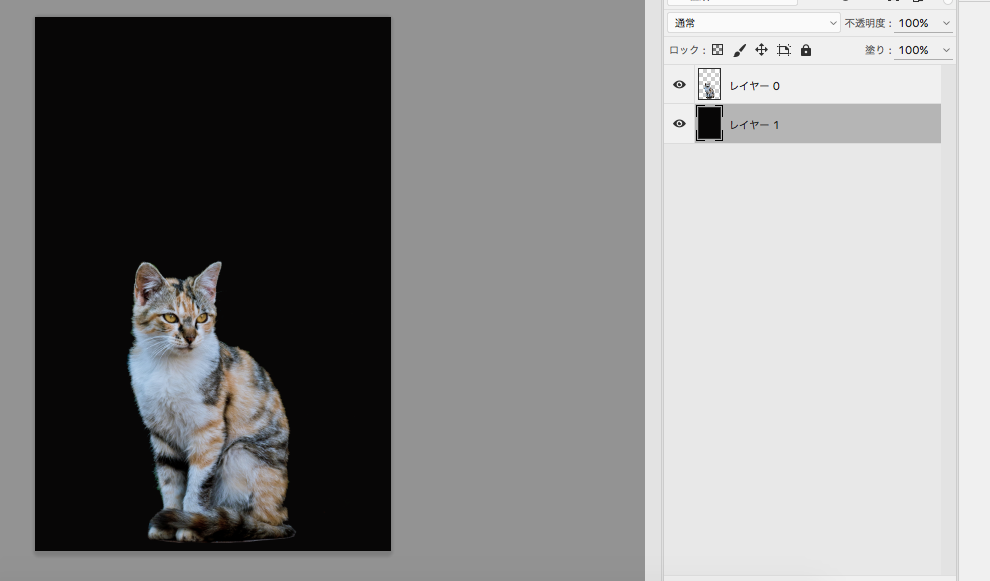
Task: Click the 不透明度 100% value field
Action: 915,23
